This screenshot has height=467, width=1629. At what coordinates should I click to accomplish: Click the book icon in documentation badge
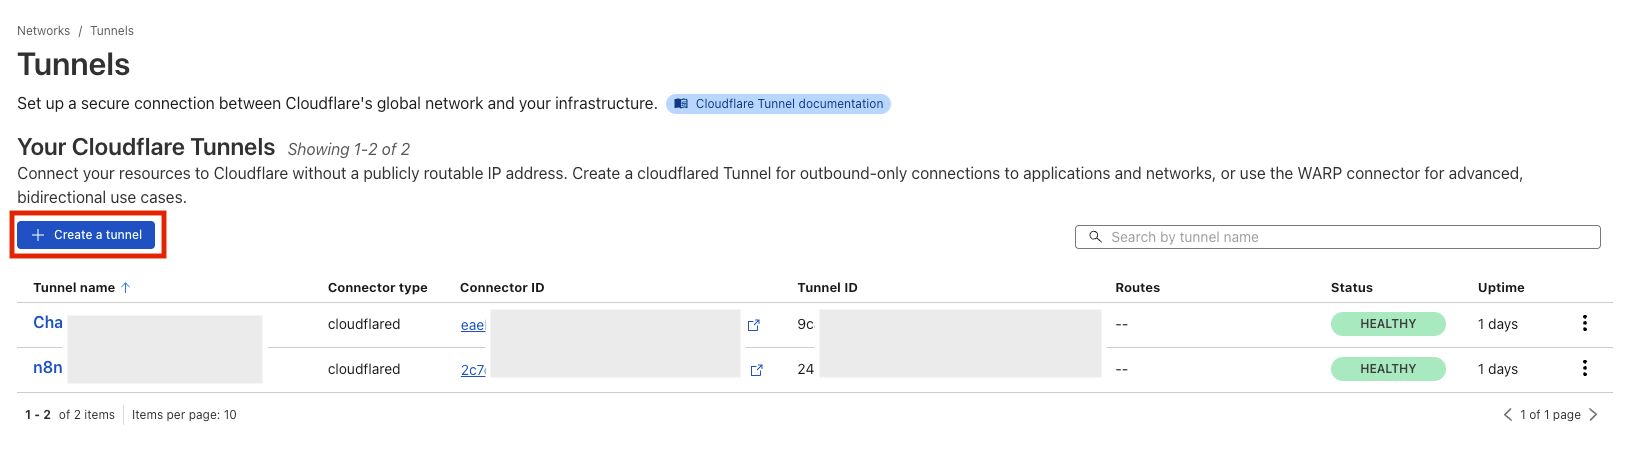681,104
